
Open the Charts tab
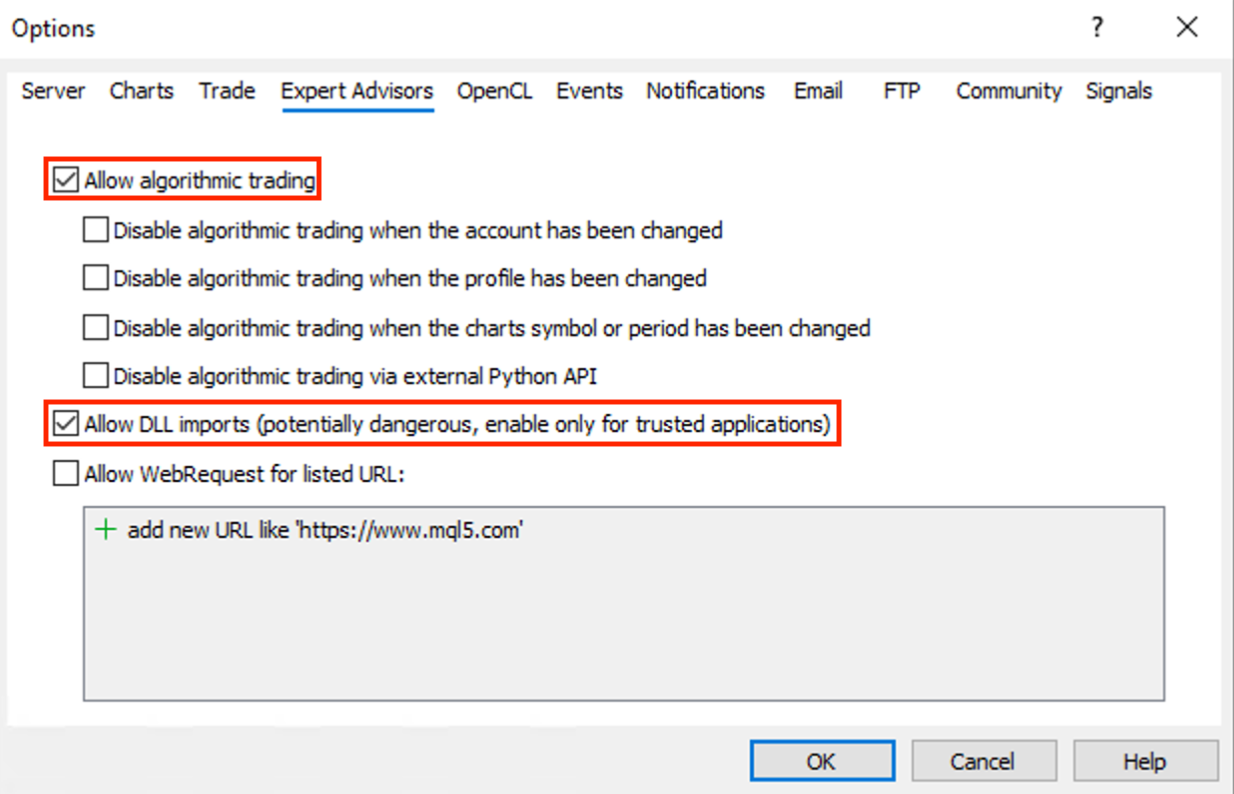141,91
